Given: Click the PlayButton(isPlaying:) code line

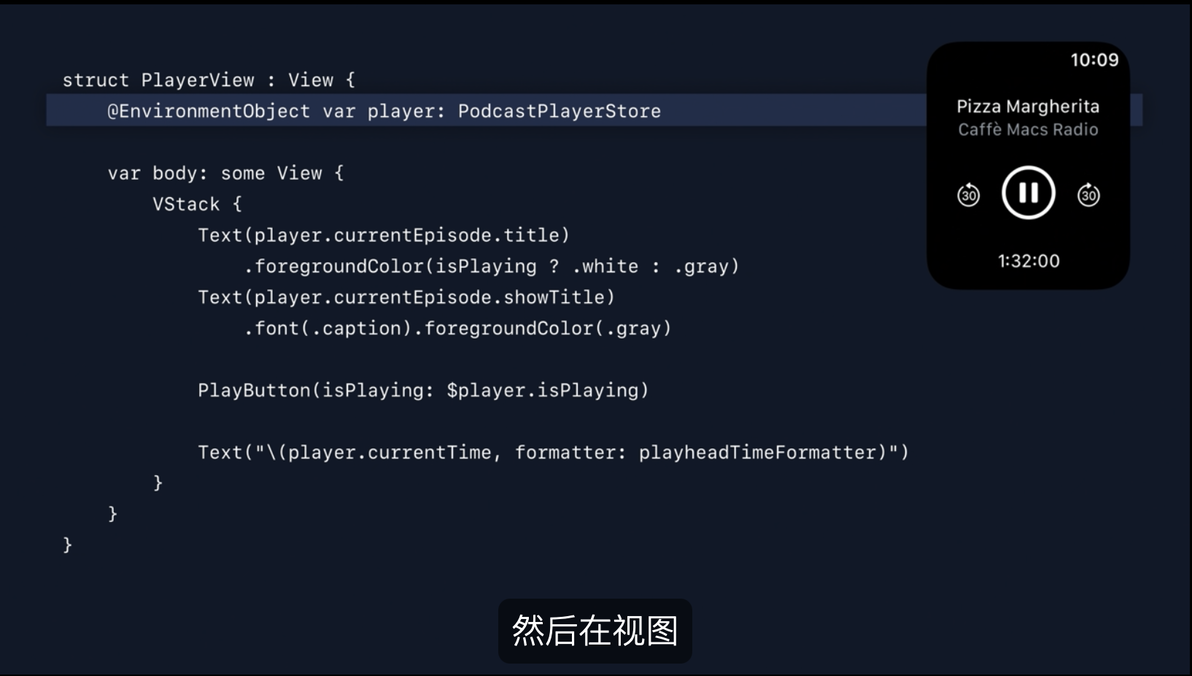Looking at the screenshot, I should click(x=423, y=390).
